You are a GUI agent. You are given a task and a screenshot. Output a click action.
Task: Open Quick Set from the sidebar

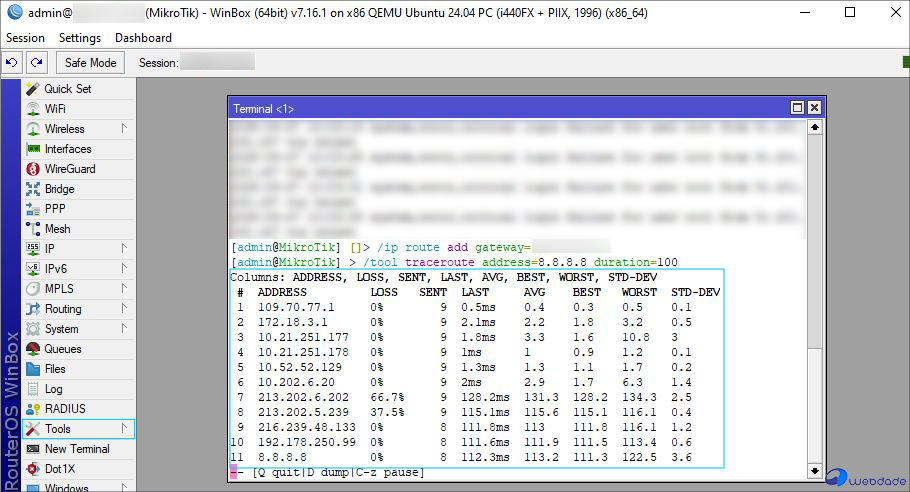coord(67,89)
